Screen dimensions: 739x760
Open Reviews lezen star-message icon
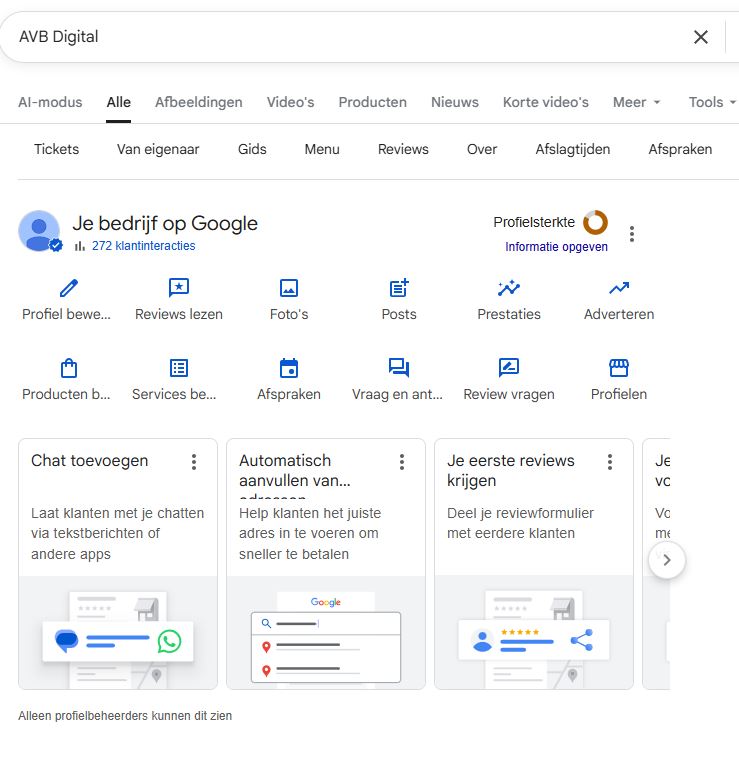[179, 288]
